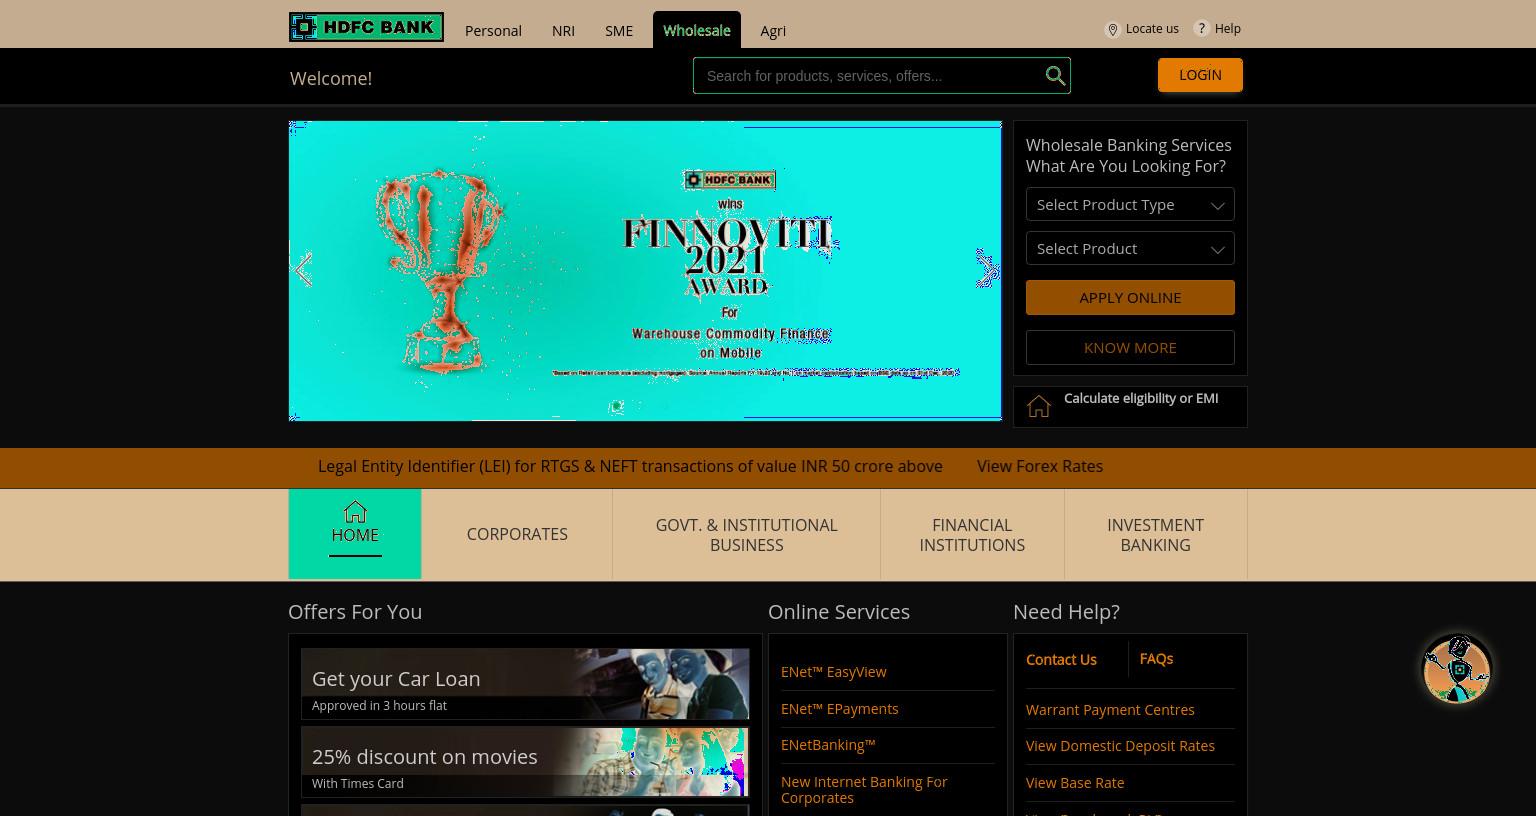Click the Help question mark icon
1536x816 pixels.
coord(1202,29)
